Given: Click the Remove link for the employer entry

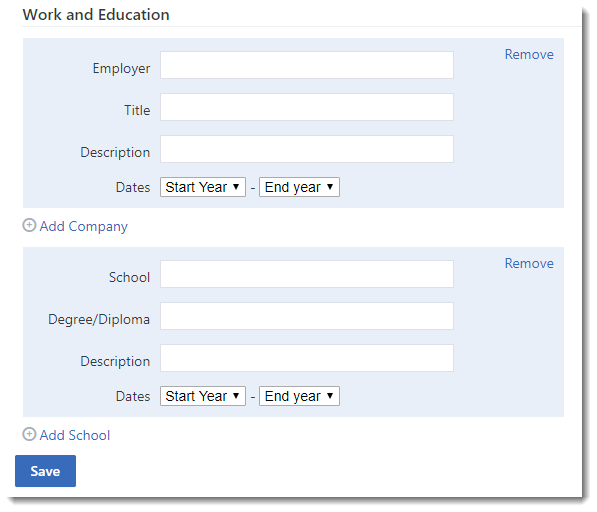Looking at the screenshot, I should tap(529, 54).
